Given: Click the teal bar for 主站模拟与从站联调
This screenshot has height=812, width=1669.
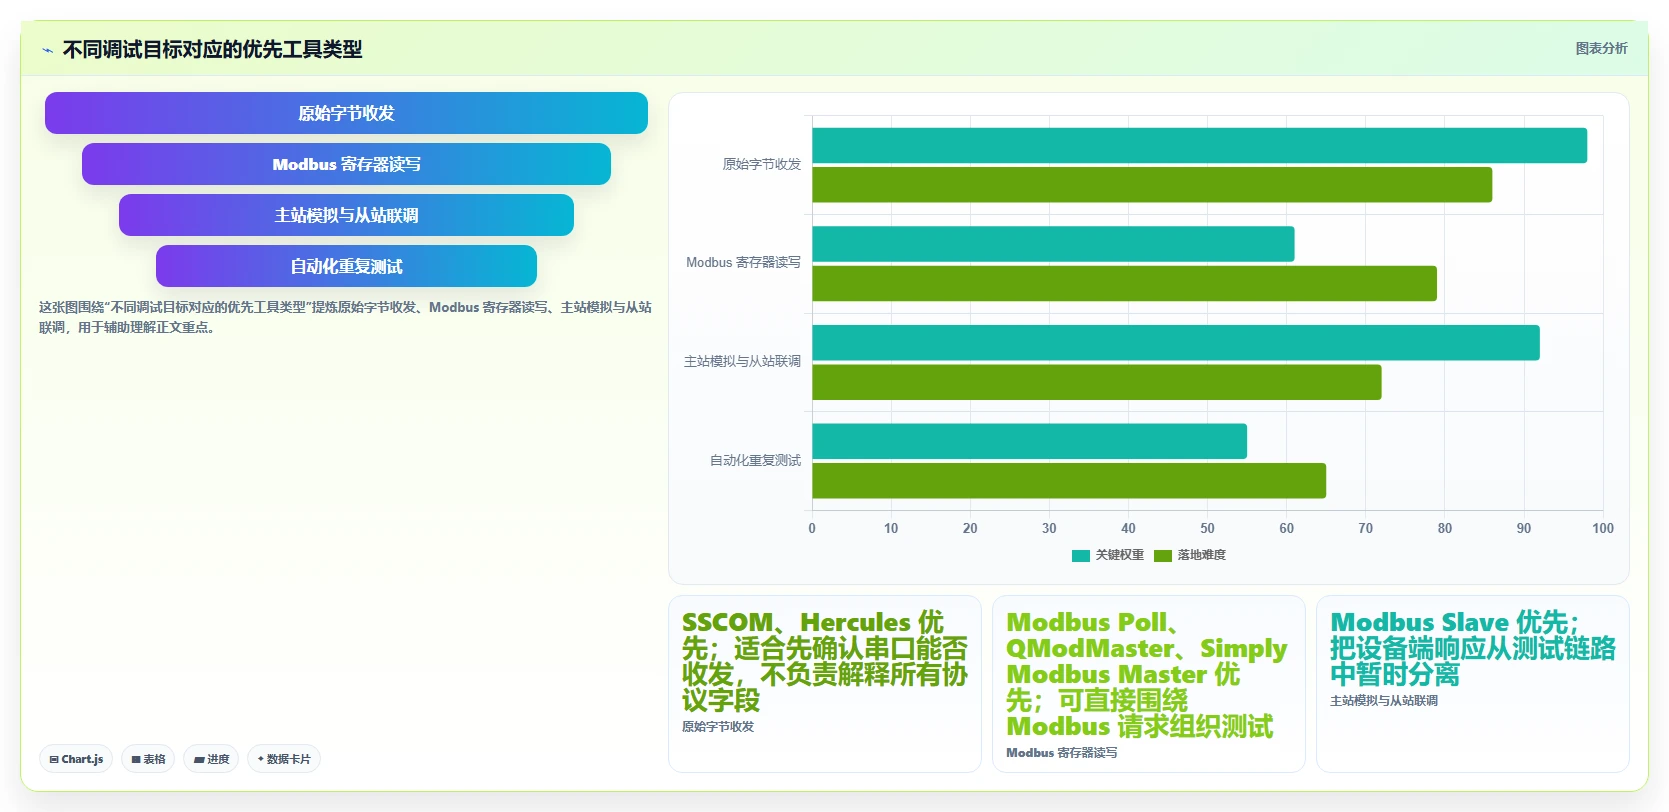Looking at the screenshot, I should point(1176,343).
